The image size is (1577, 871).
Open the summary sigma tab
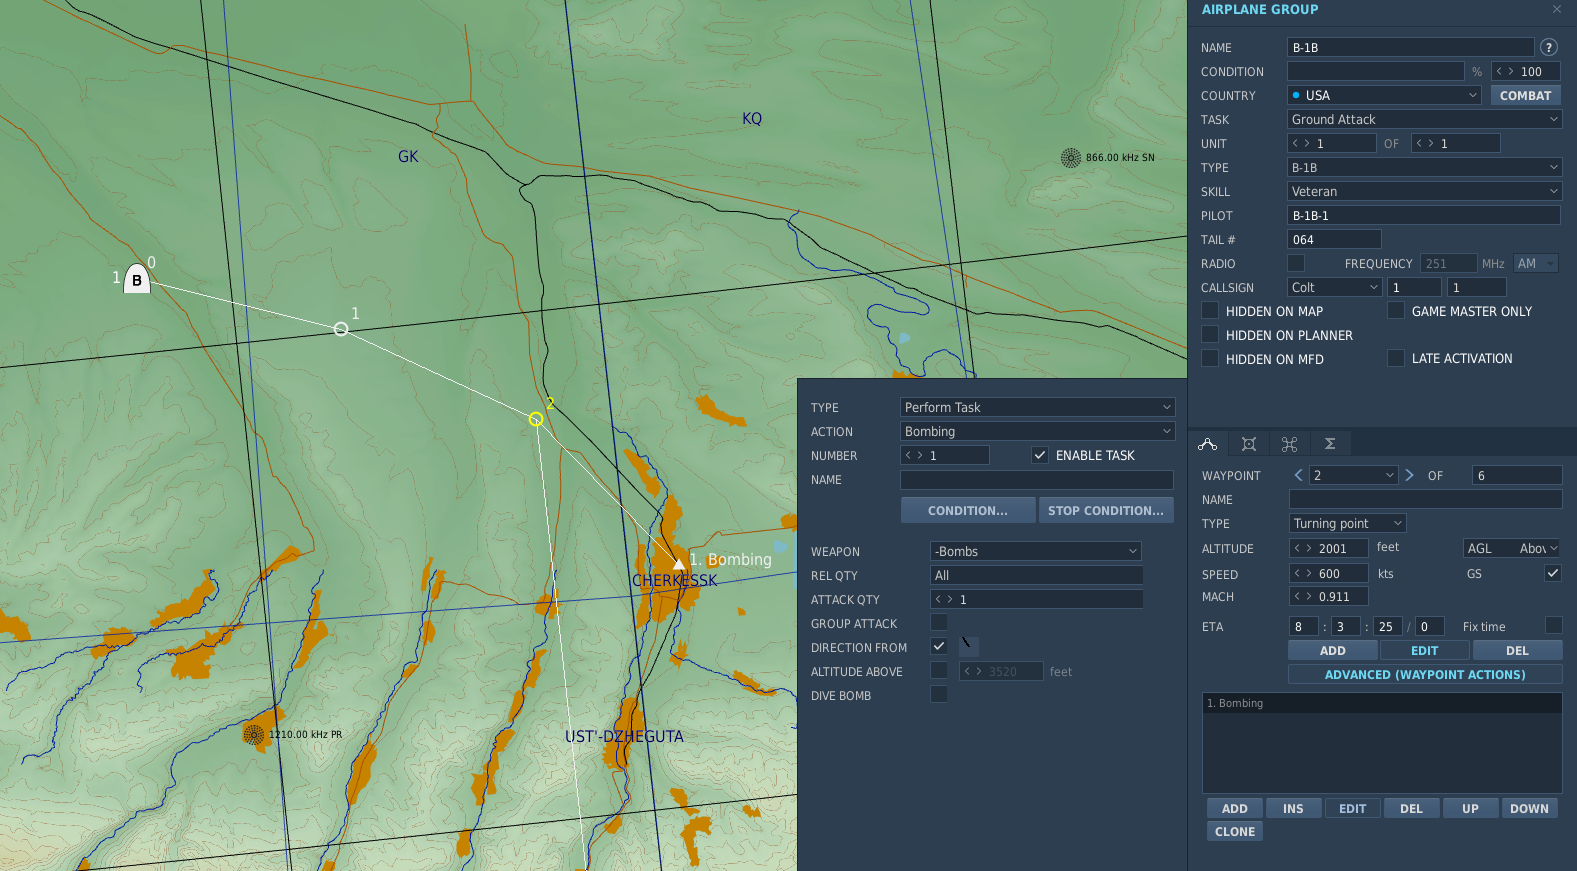point(1330,444)
